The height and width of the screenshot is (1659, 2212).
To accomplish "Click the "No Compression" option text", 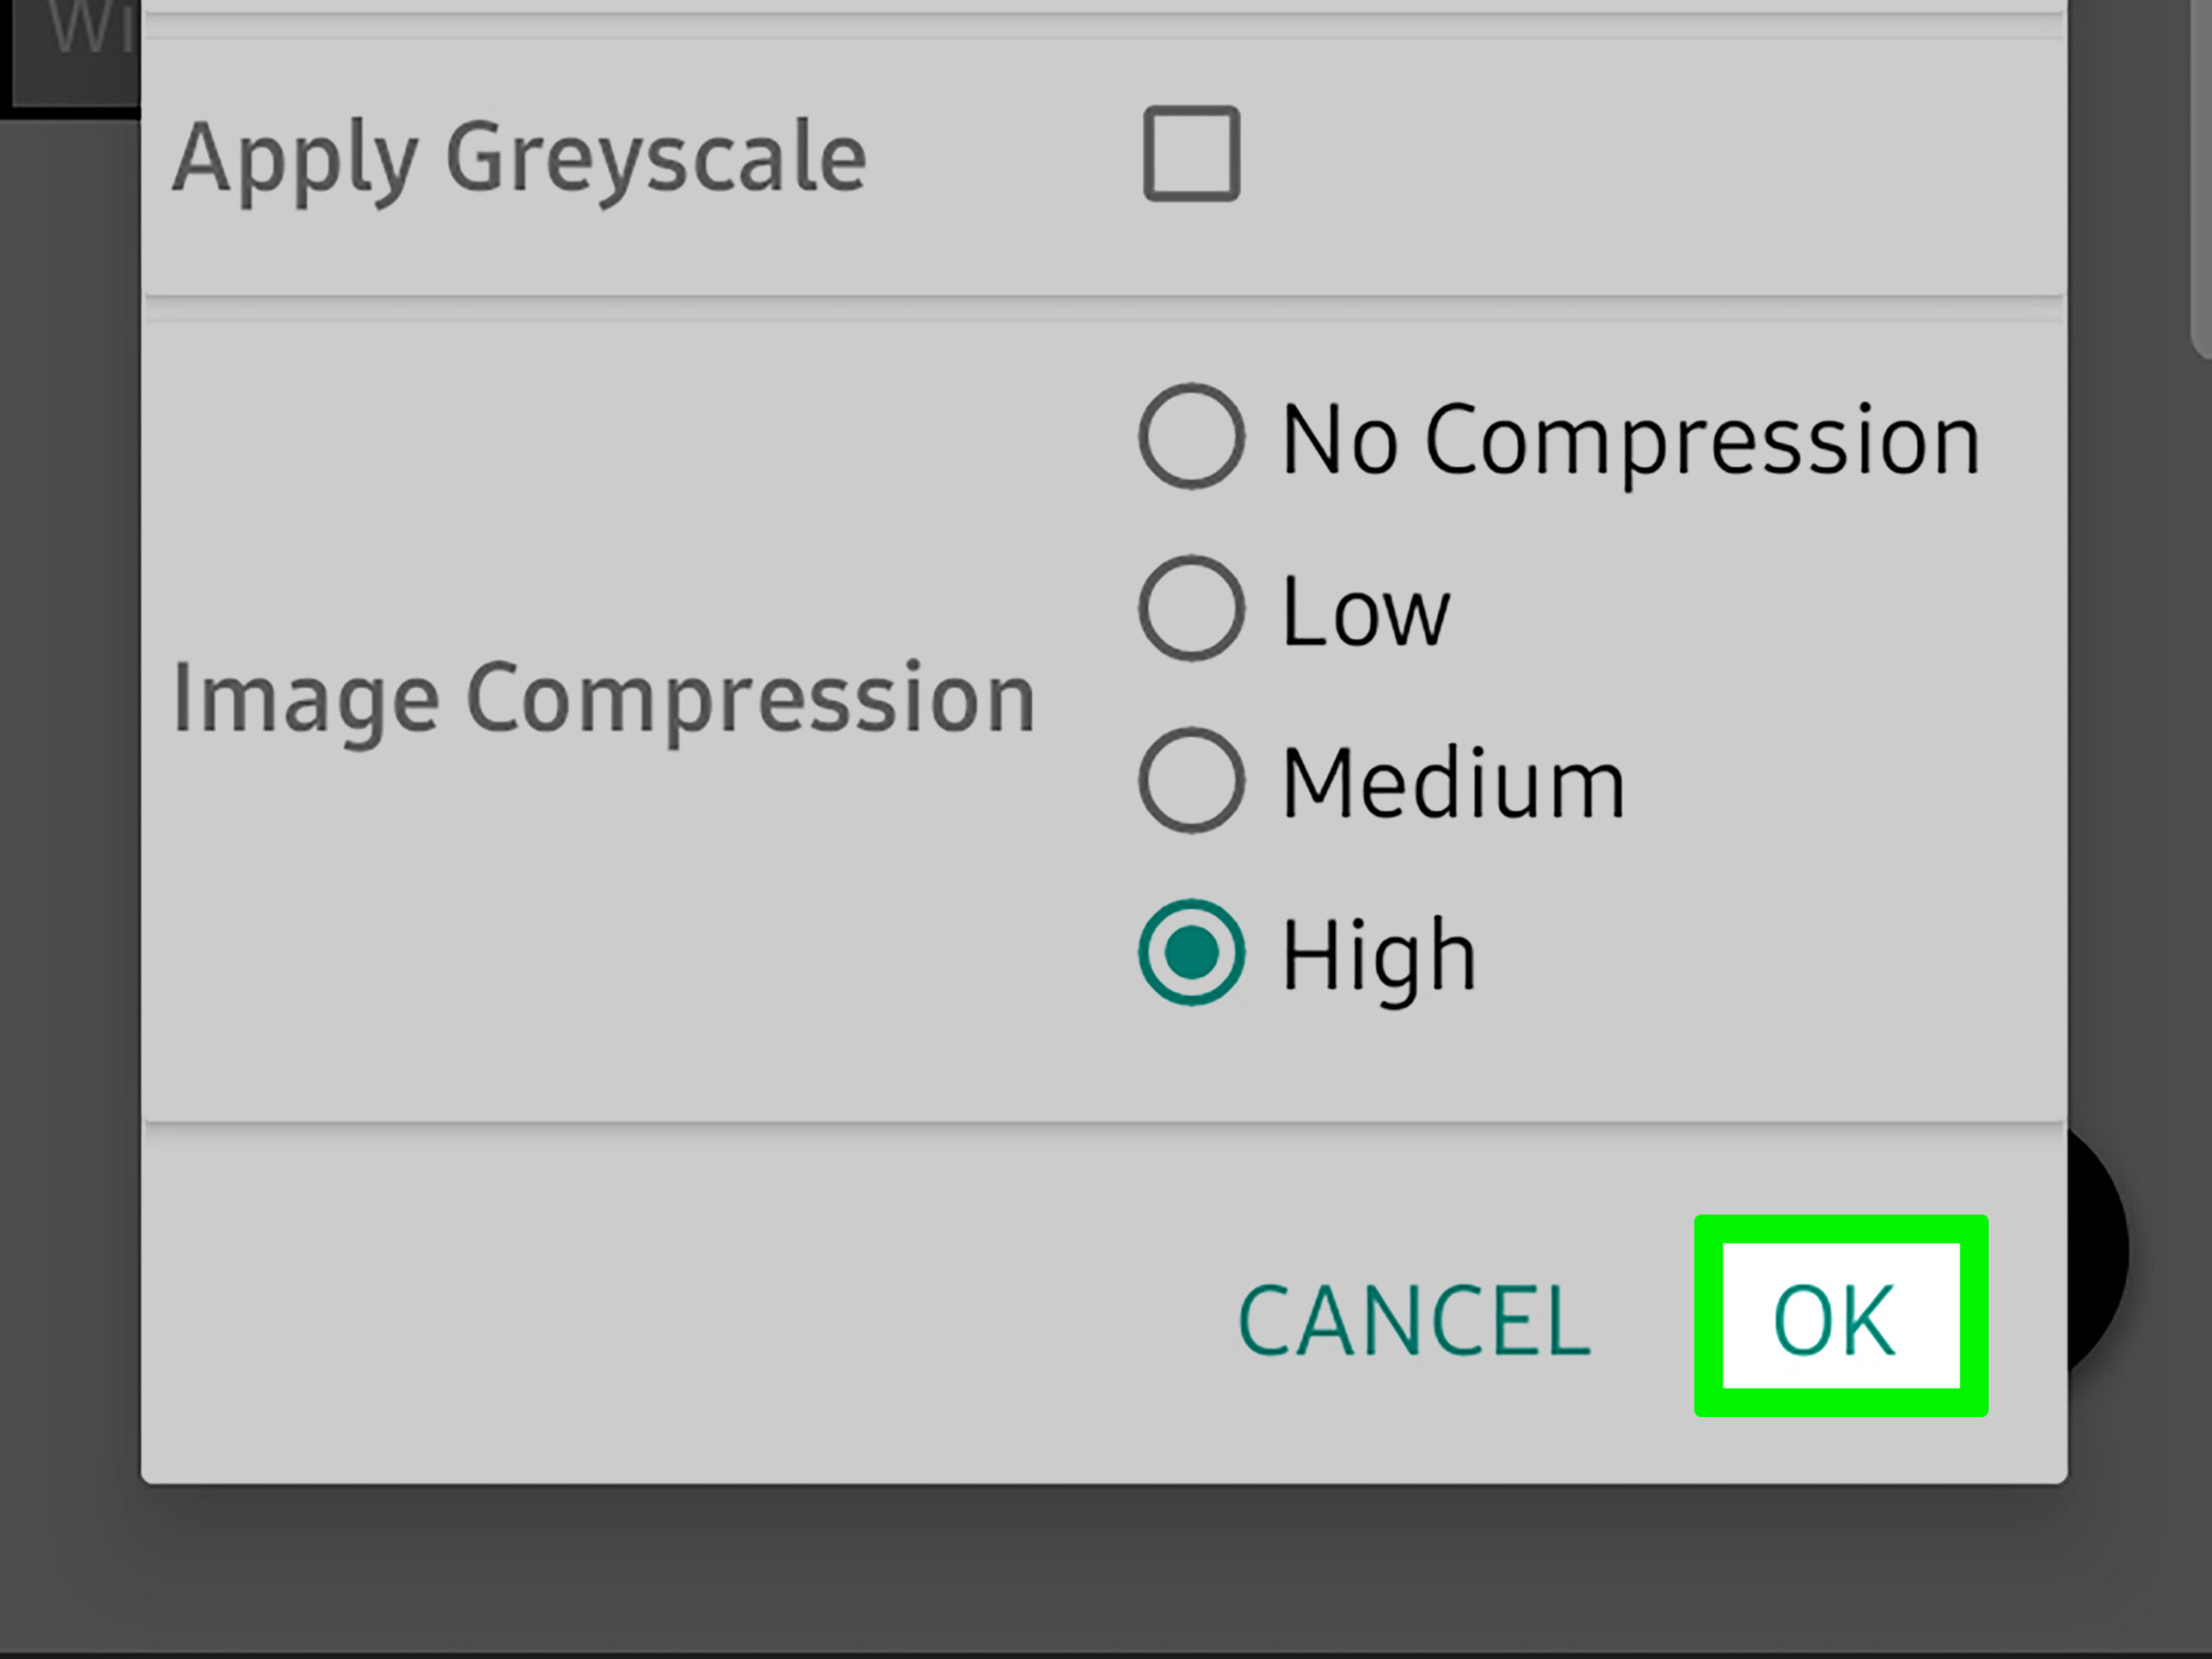I will tap(1630, 440).
